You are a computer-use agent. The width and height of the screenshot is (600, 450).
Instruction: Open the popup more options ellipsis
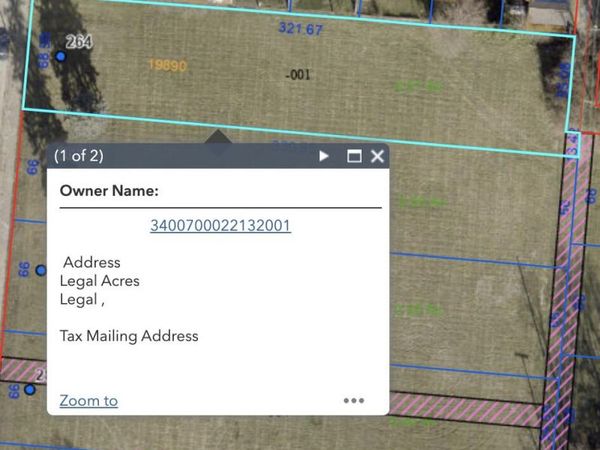coord(353,400)
